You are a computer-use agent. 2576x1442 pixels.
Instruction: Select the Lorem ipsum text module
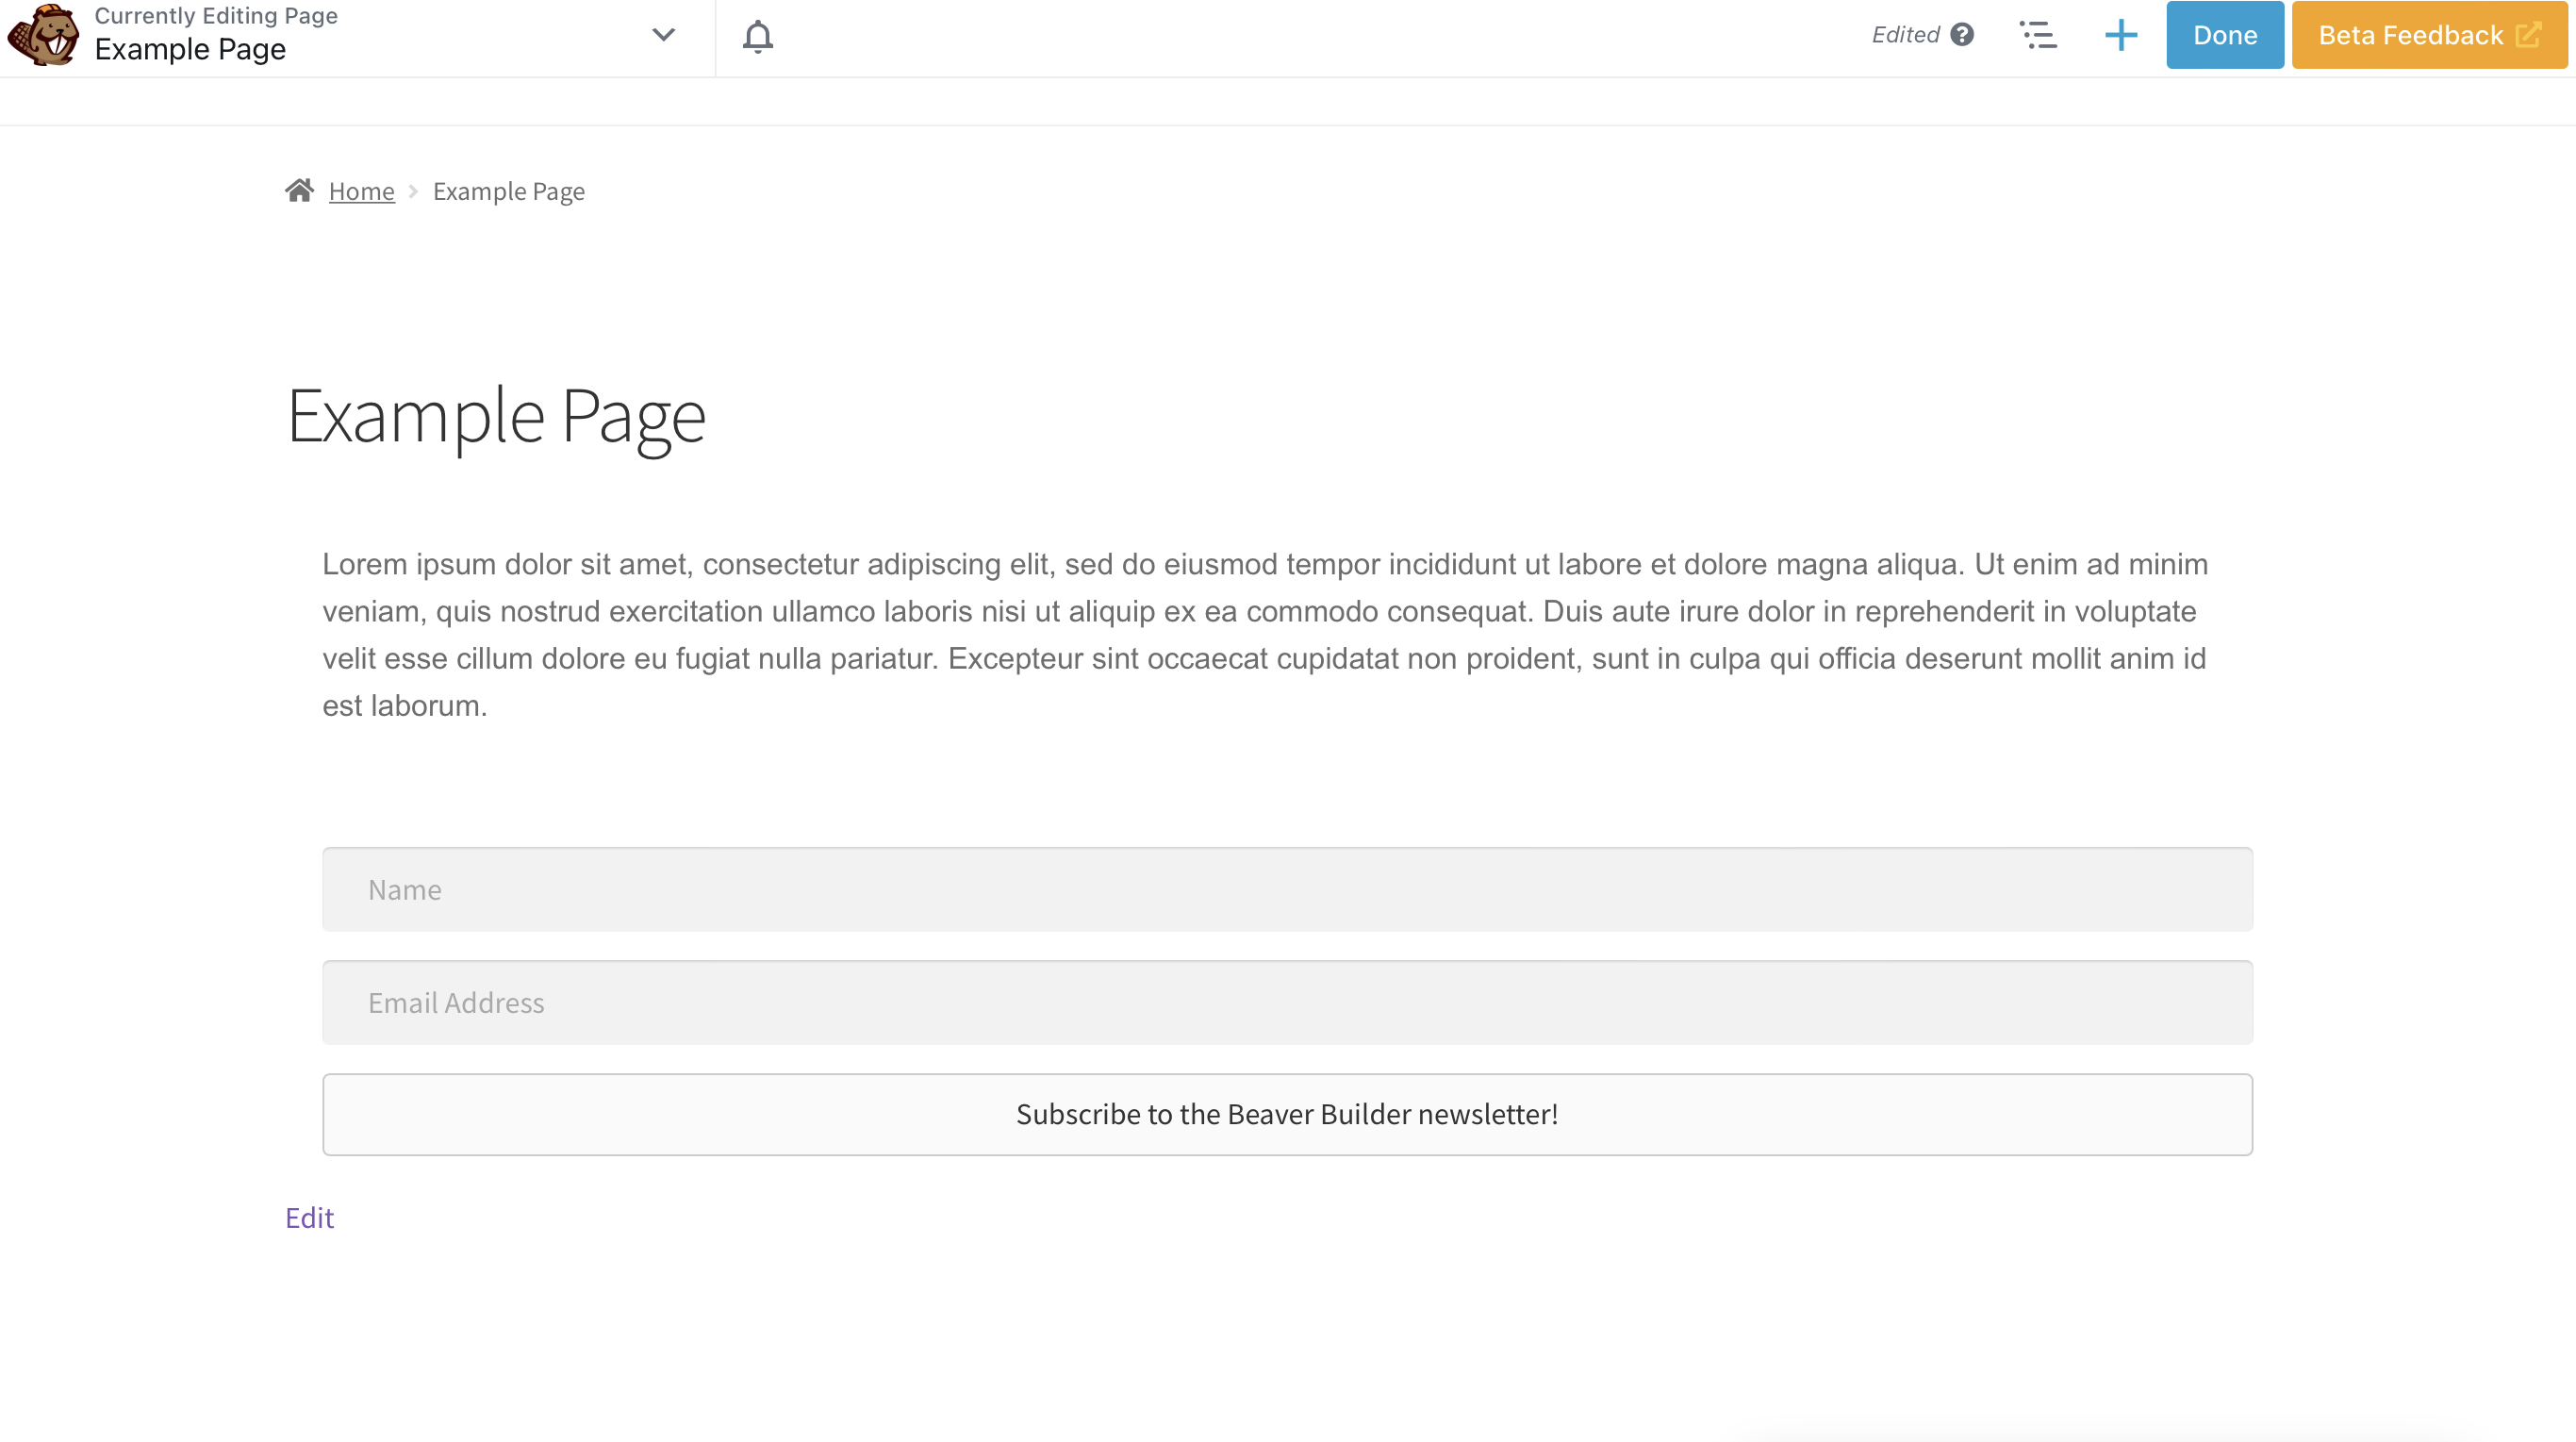click(1264, 634)
